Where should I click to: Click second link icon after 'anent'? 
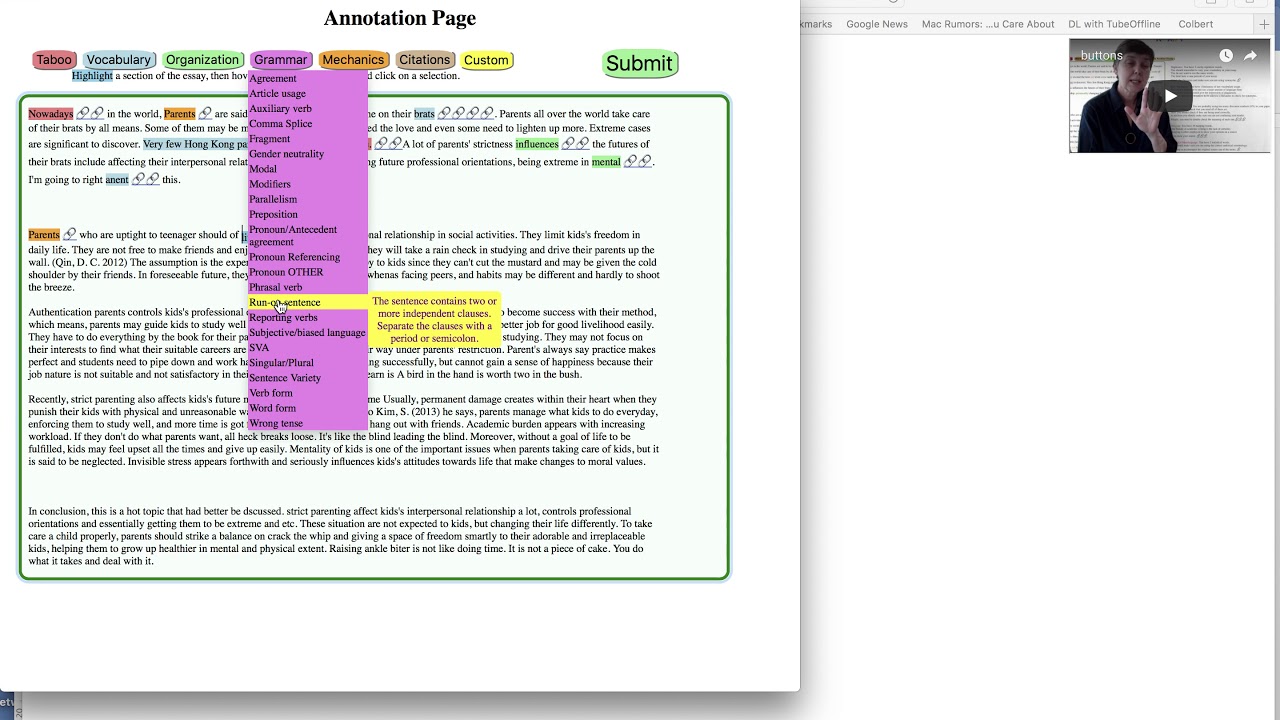pos(153,180)
